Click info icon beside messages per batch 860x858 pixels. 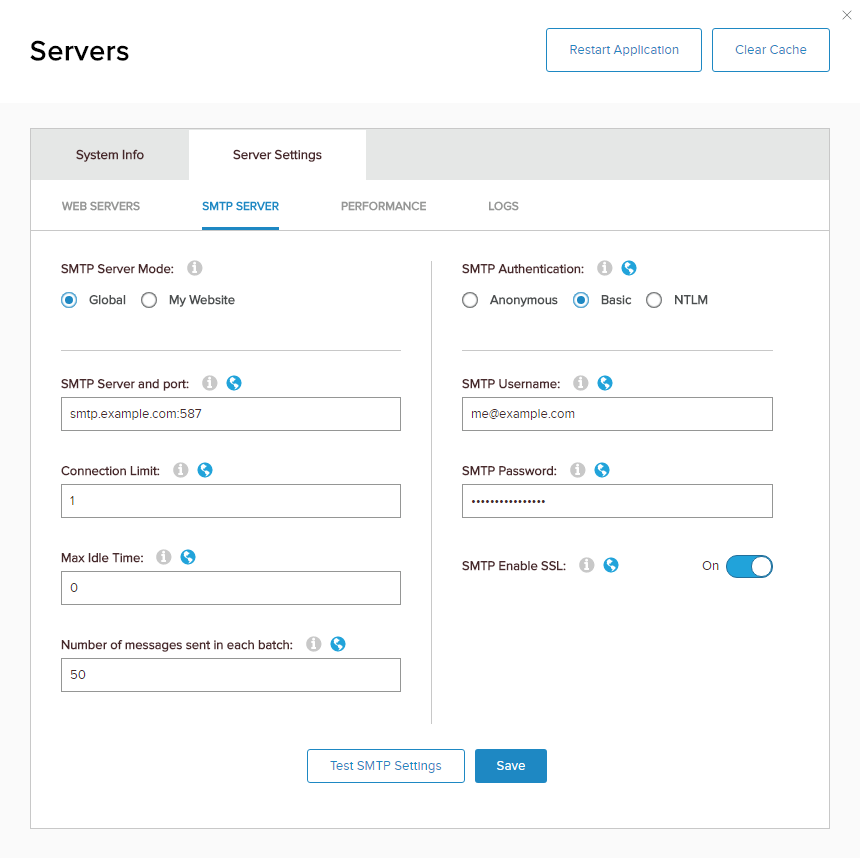(x=313, y=644)
